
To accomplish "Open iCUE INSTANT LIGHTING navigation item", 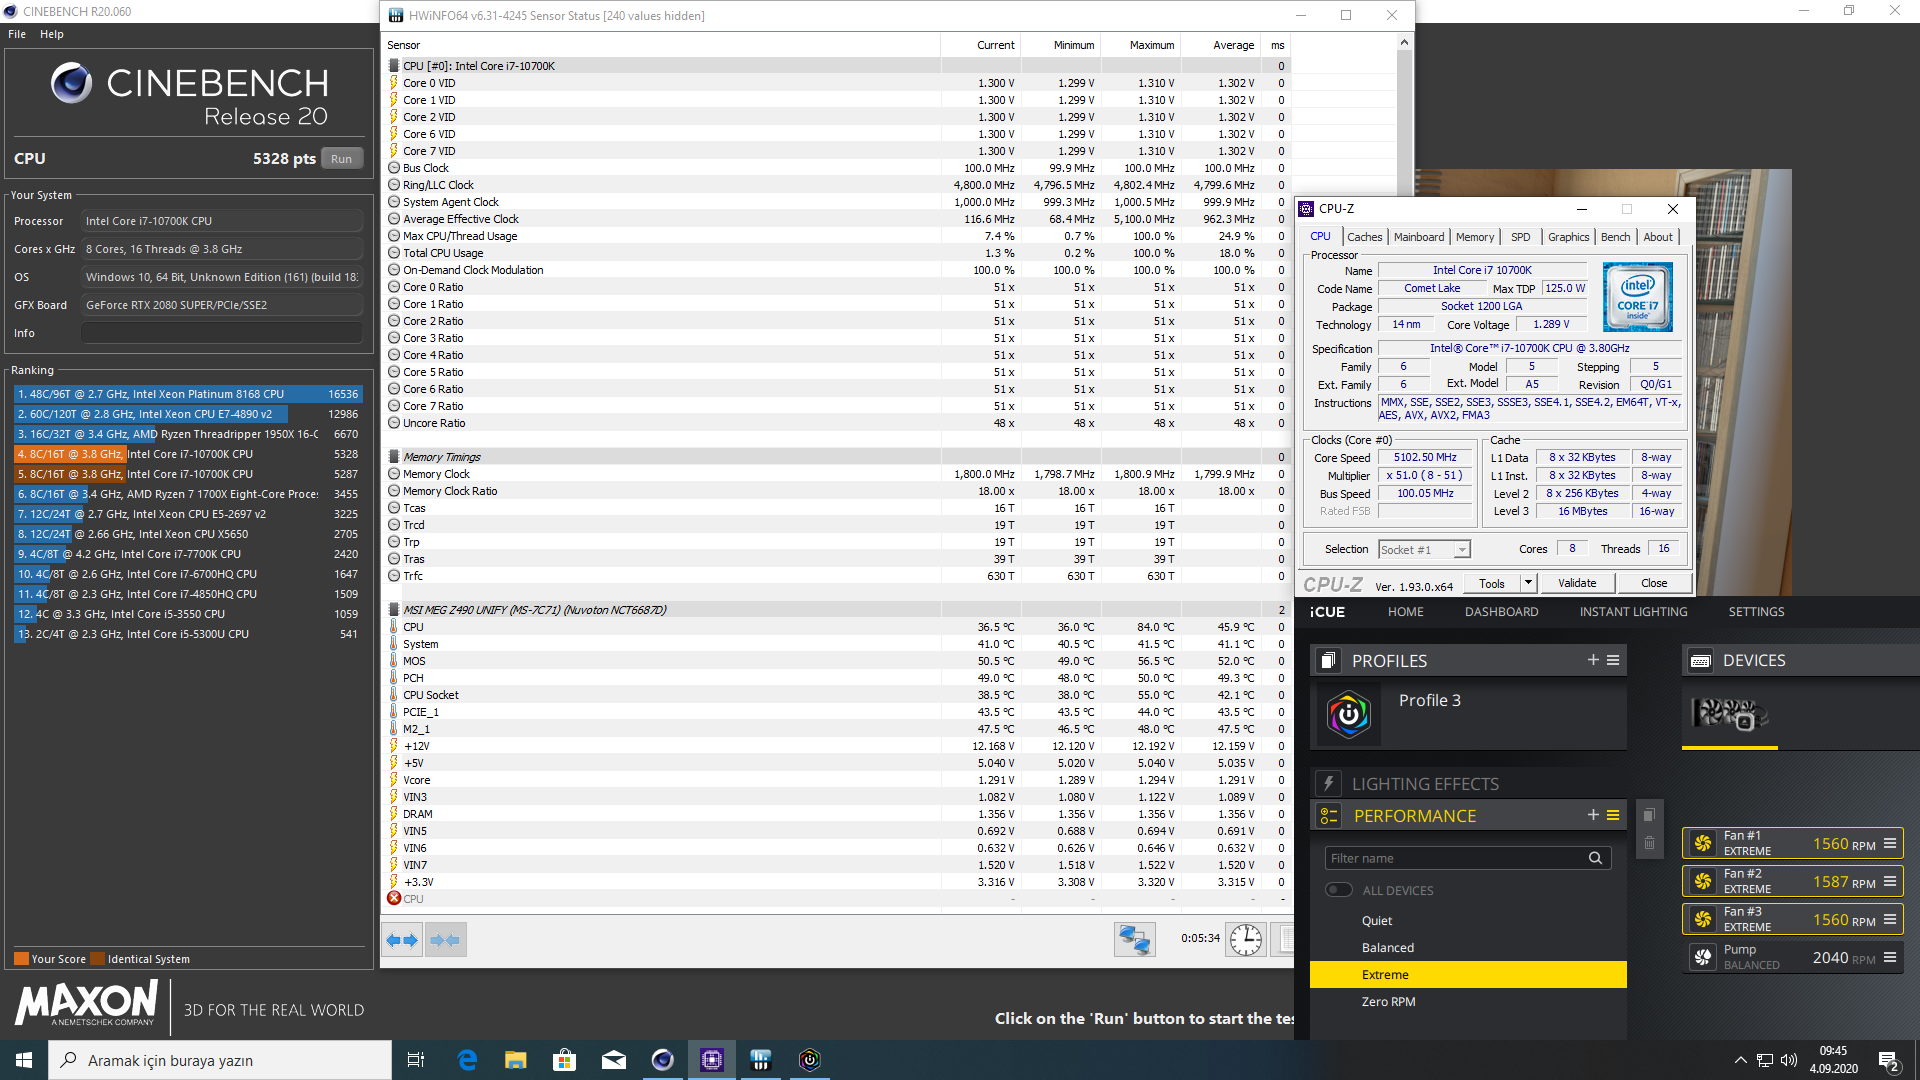I will 1633,612.
